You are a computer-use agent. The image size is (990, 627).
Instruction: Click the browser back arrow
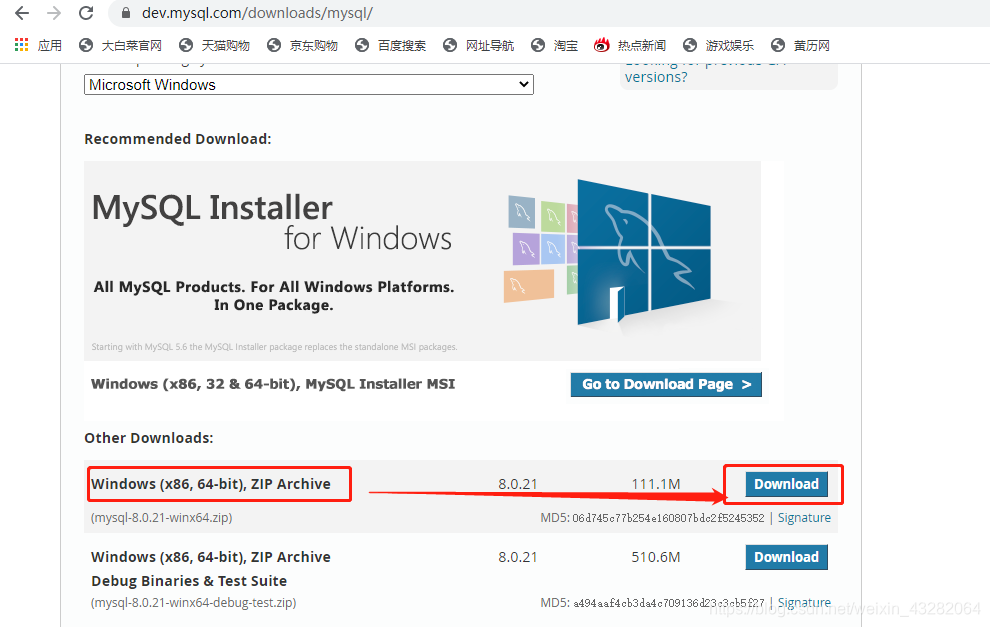[22, 13]
